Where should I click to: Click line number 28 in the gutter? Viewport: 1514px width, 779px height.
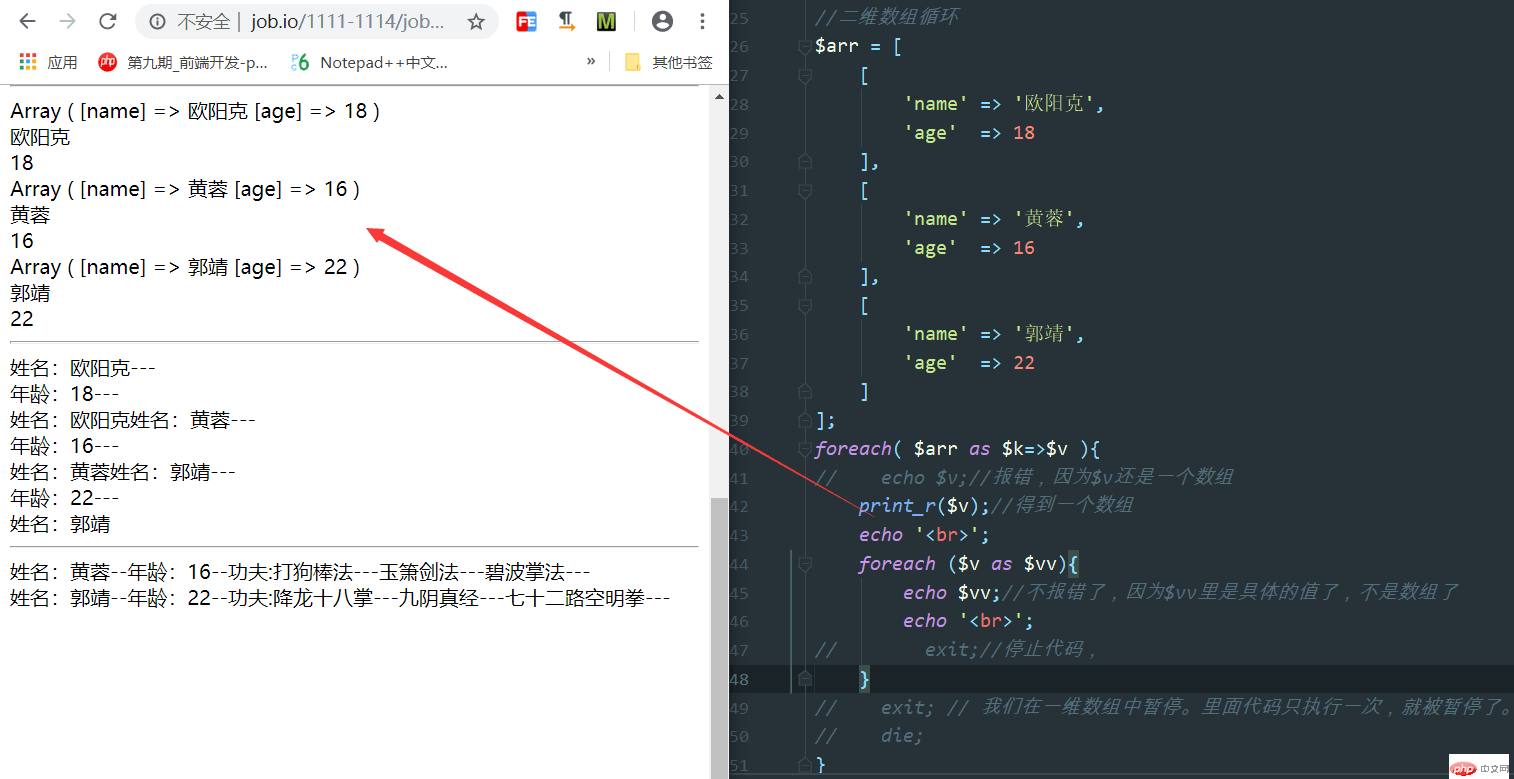(740, 103)
